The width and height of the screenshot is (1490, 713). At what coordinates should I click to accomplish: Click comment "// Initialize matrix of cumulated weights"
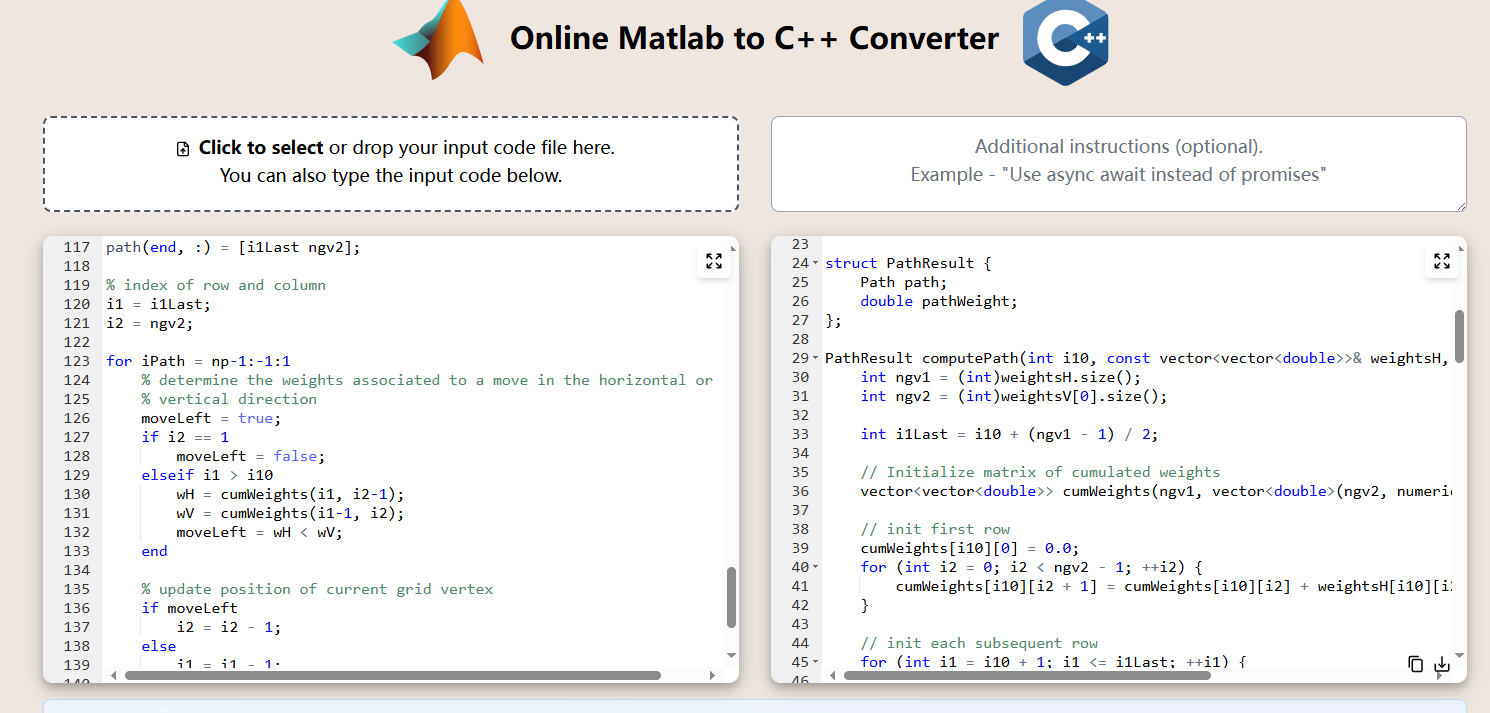pos(1041,472)
